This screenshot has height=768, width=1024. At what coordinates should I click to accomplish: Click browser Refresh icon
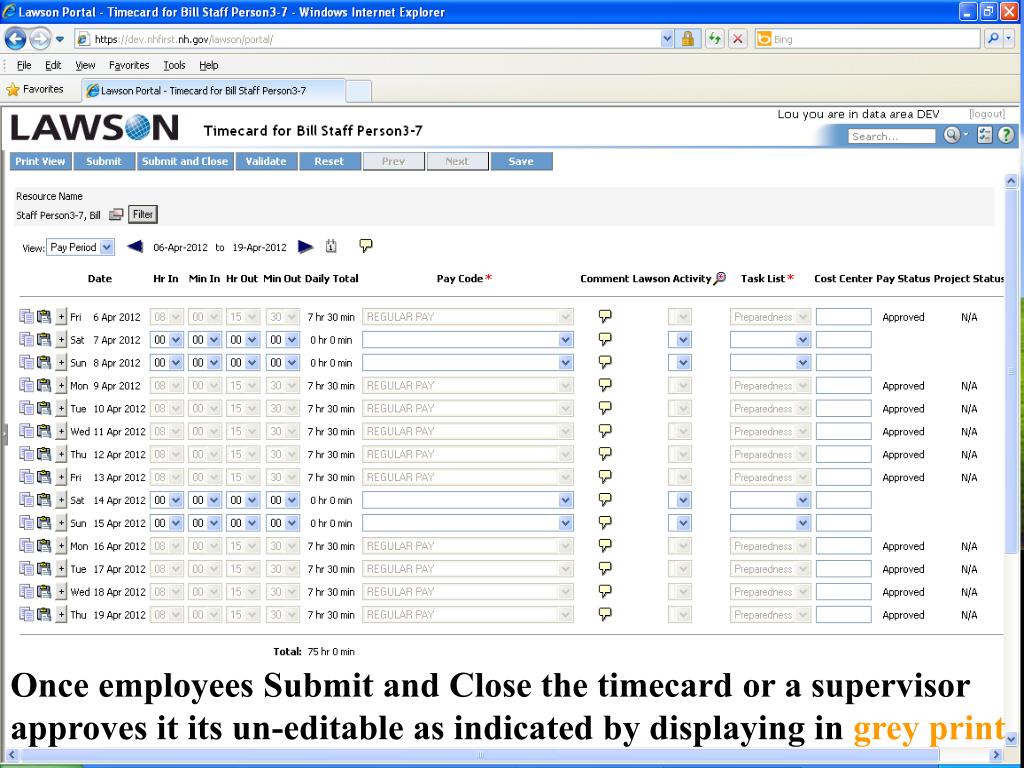pyautogui.click(x=714, y=39)
